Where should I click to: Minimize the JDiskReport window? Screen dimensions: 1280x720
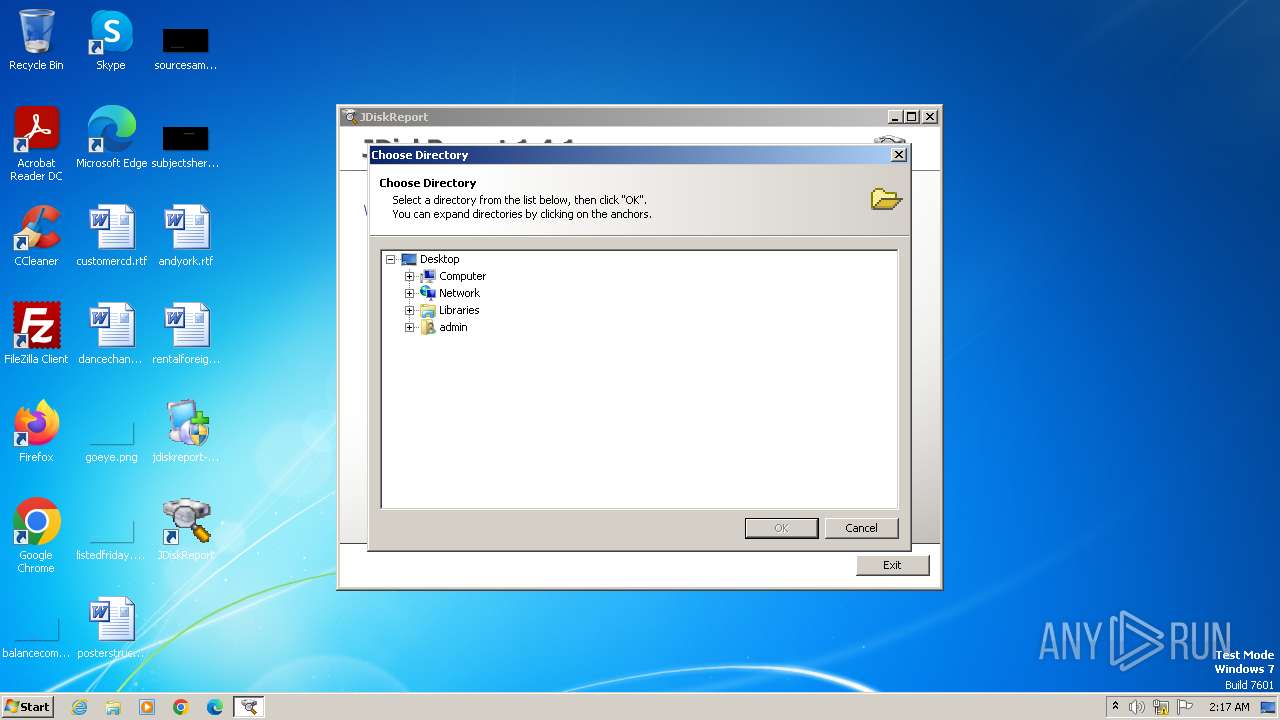(895, 117)
